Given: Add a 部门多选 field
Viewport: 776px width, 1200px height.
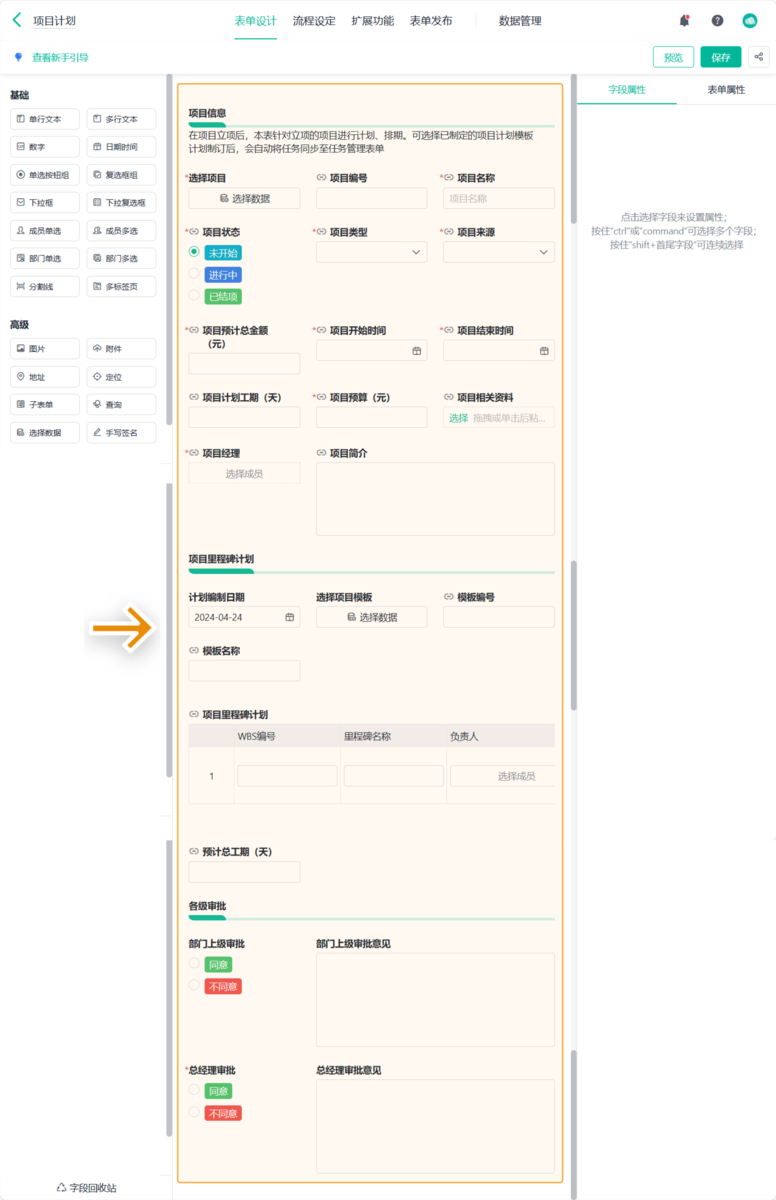Looking at the screenshot, I should (121, 259).
